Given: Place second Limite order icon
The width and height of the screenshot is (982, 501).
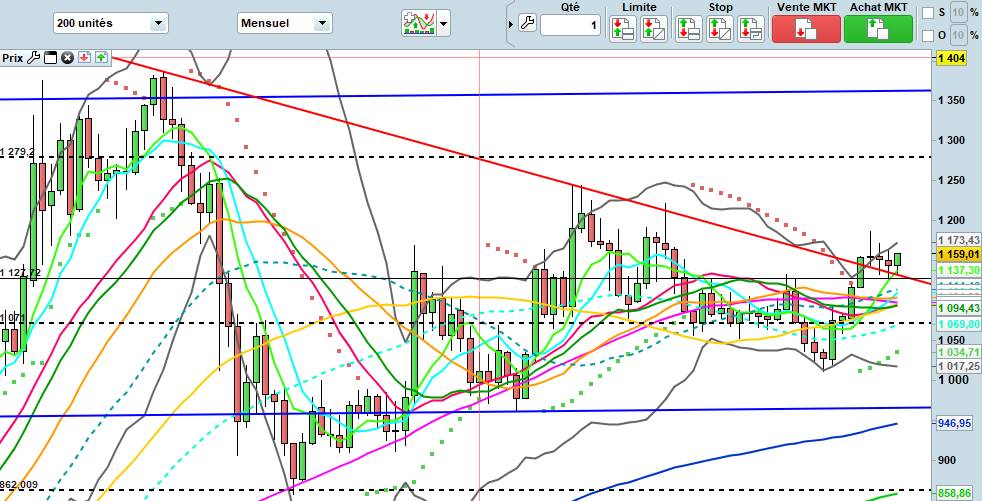Looking at the screenshot, I should coord(654,29).
